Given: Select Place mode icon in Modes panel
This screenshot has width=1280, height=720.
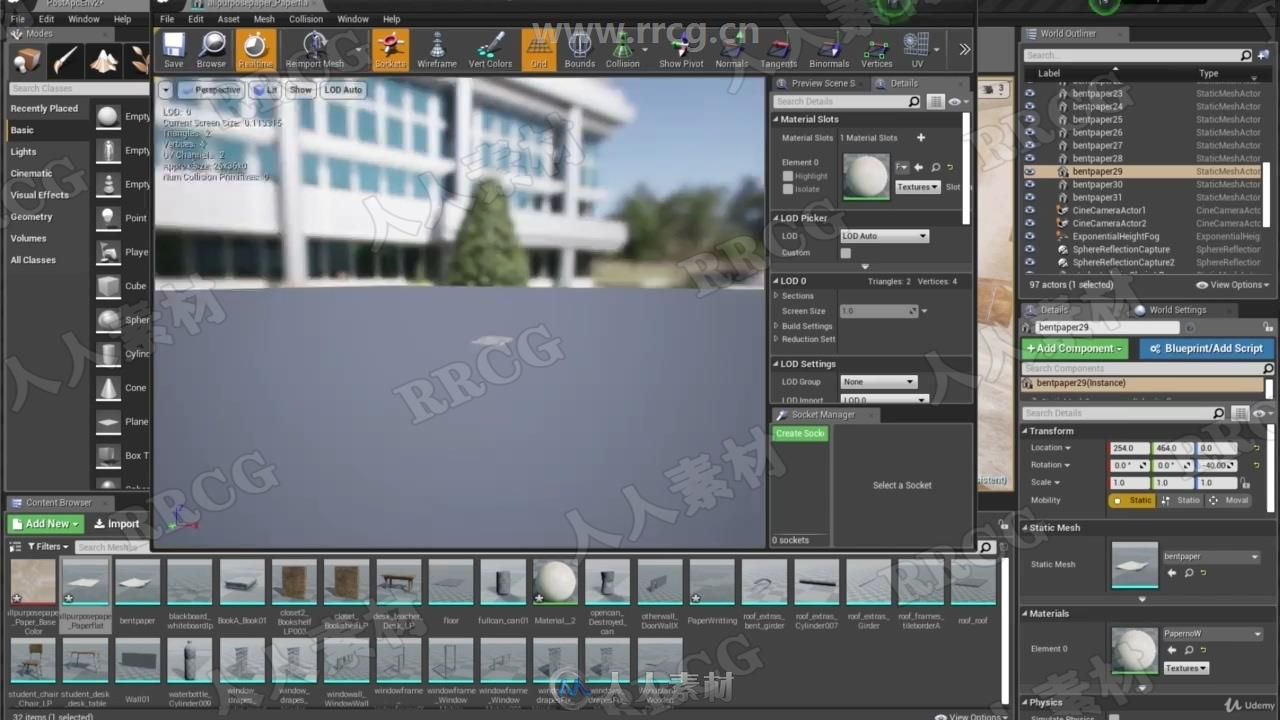Looking at the screenshot, I should pyautogui.click(x=28, y=61).
